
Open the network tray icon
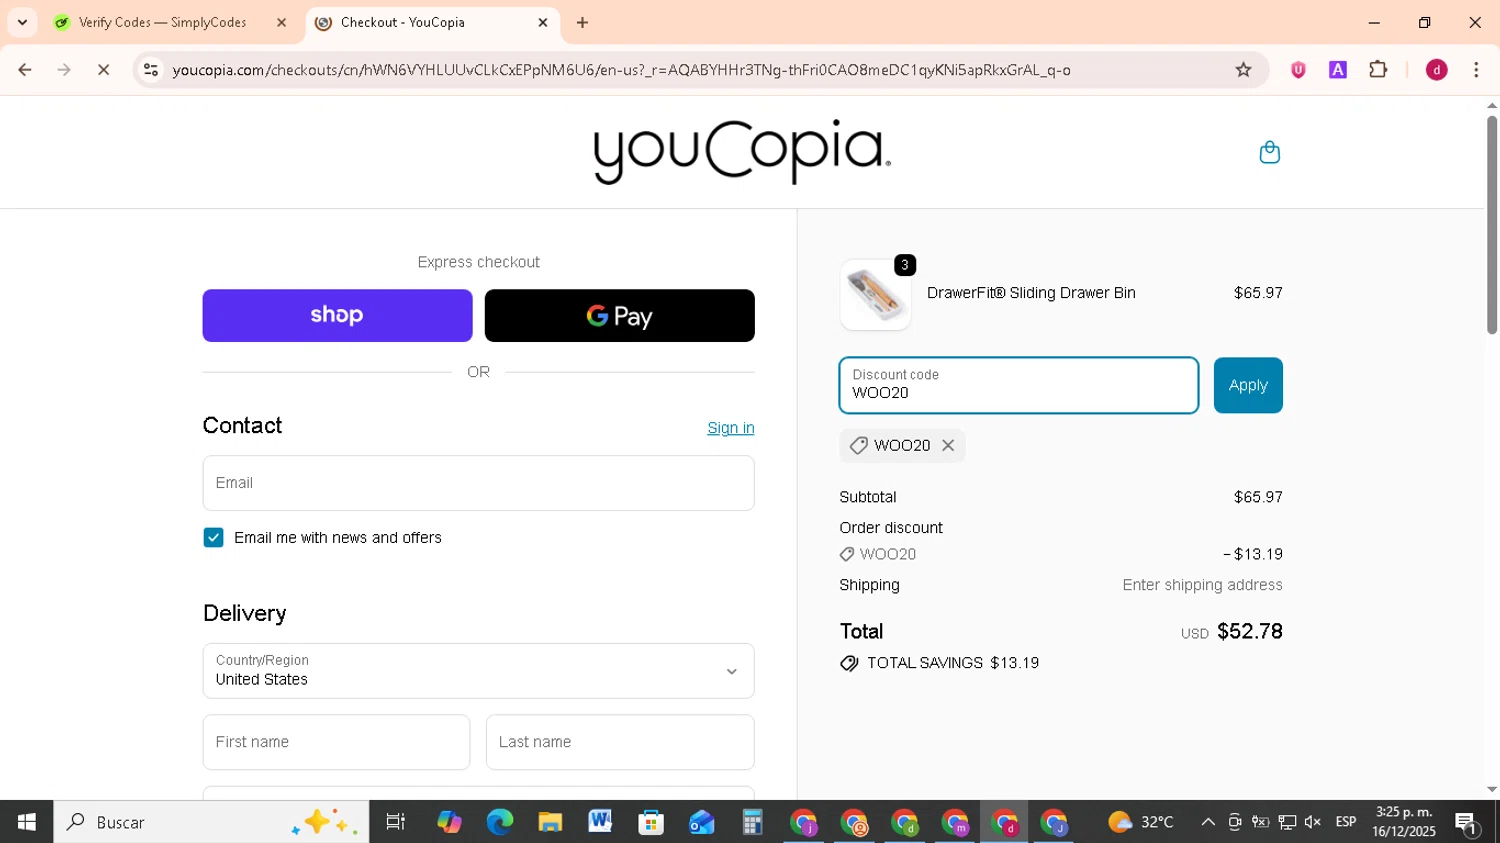1287,822
